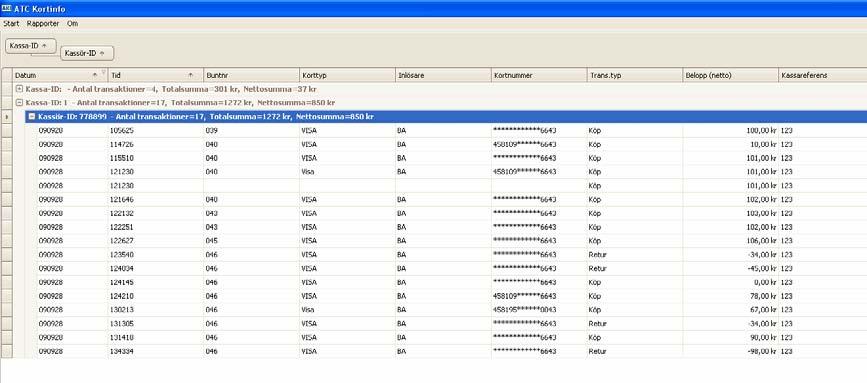Click the 67,00 kr amount cell
Screen dimensions: 867x383
tap(730, 310)
